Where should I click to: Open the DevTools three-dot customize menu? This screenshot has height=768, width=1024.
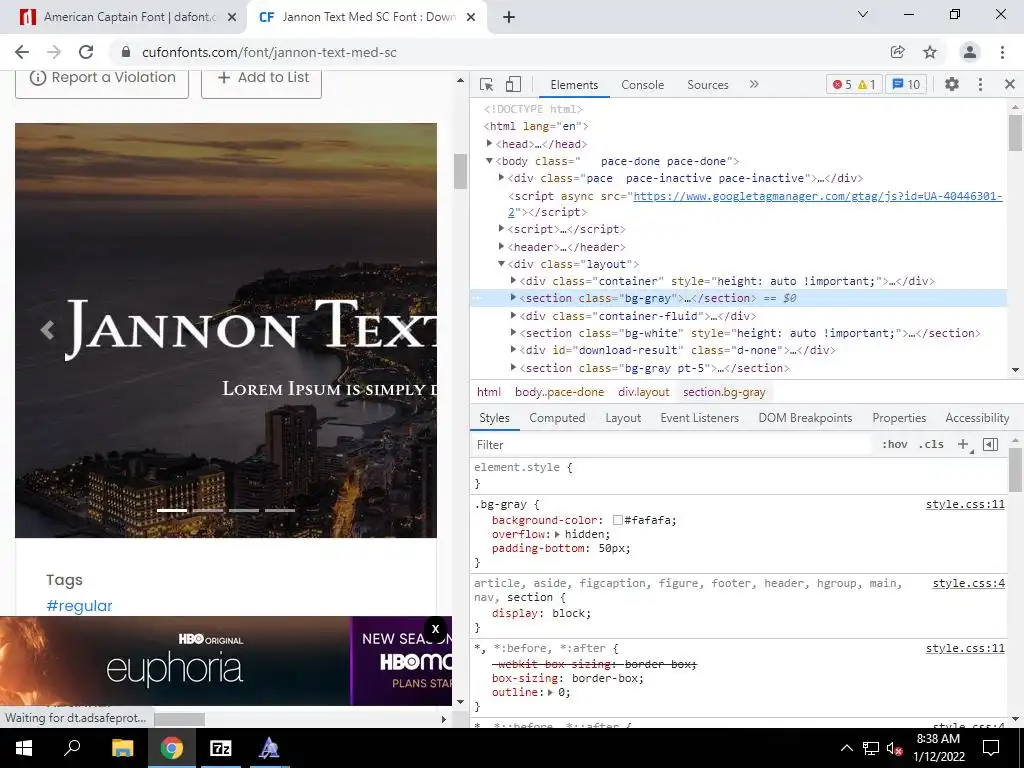click(980, 84)
